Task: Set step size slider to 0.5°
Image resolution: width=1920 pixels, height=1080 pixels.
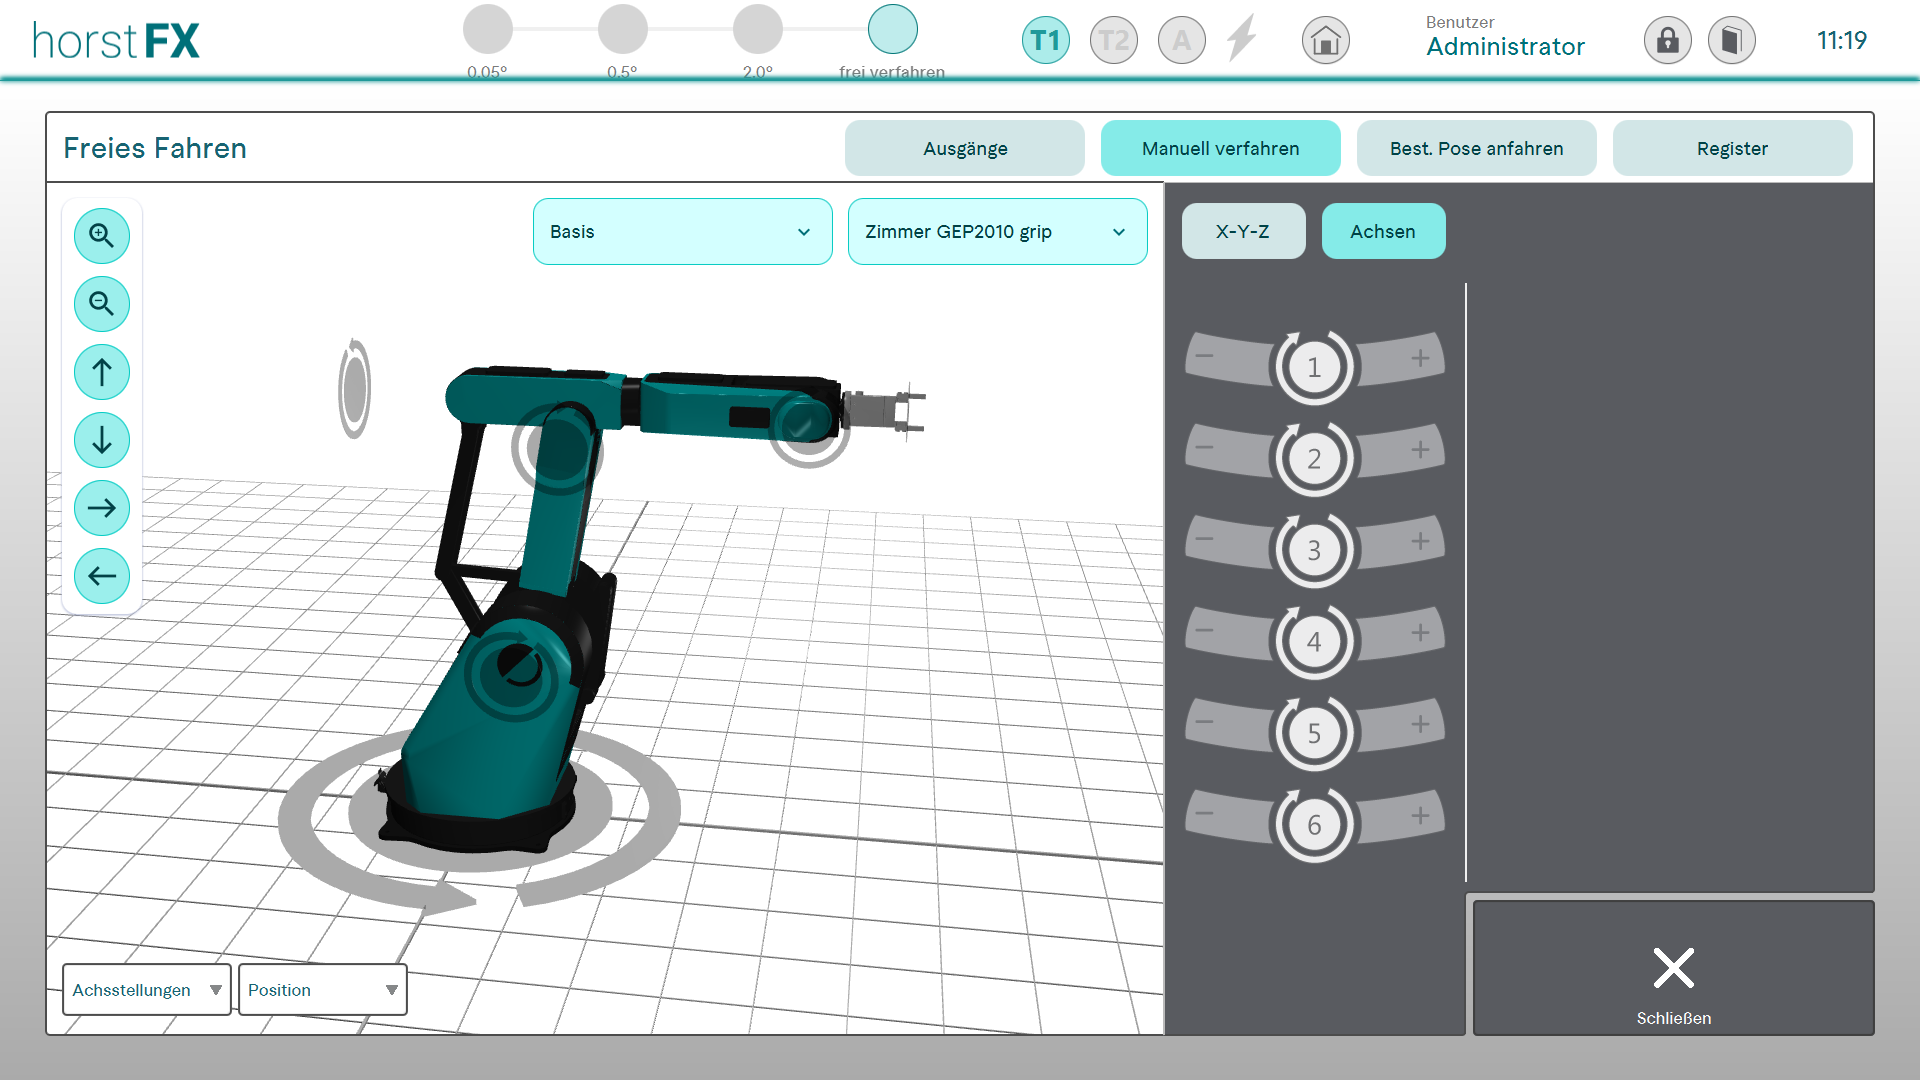Action: [x=622, y=30]
